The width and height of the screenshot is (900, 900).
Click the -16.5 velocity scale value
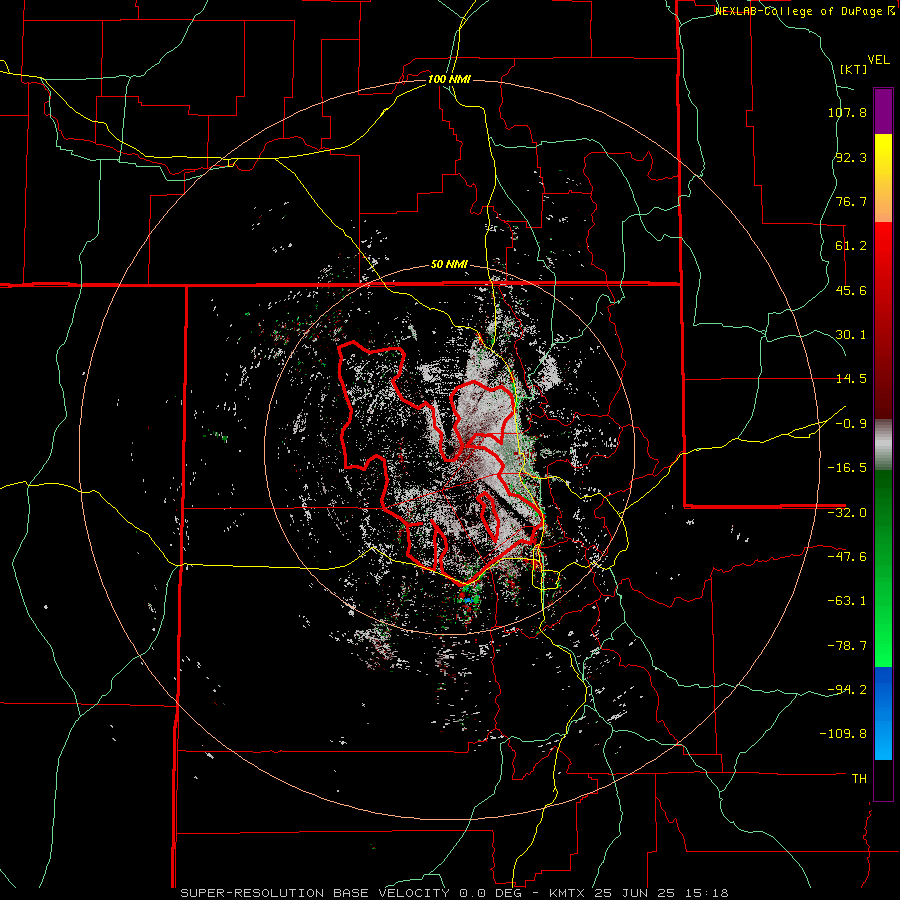coord(847,468)
